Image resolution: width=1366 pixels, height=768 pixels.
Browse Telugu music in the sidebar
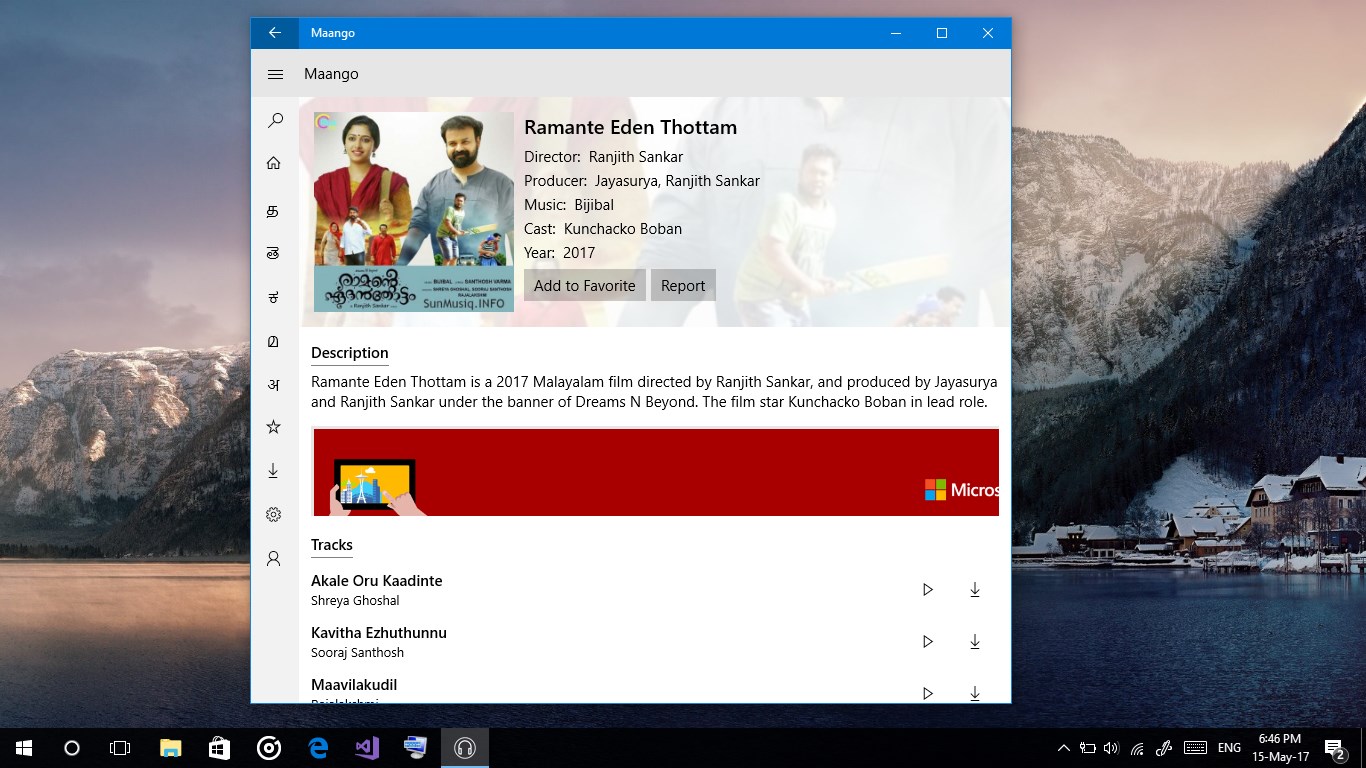(x=272, y=254)
